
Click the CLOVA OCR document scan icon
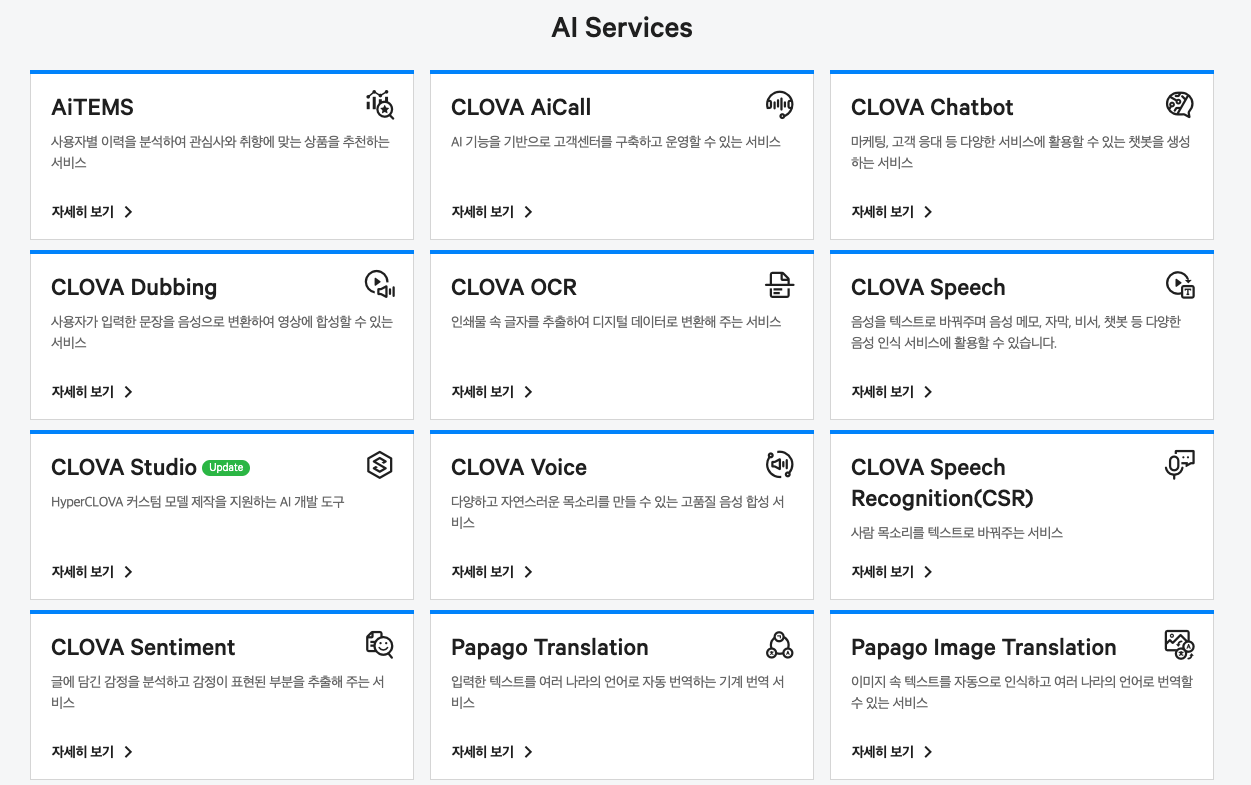779,284
